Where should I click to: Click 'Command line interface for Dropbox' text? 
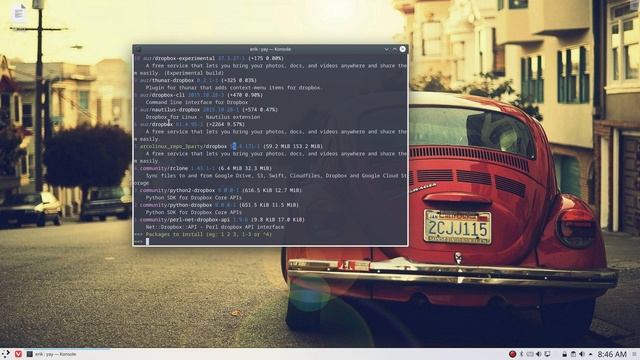[x=197, y=102]
